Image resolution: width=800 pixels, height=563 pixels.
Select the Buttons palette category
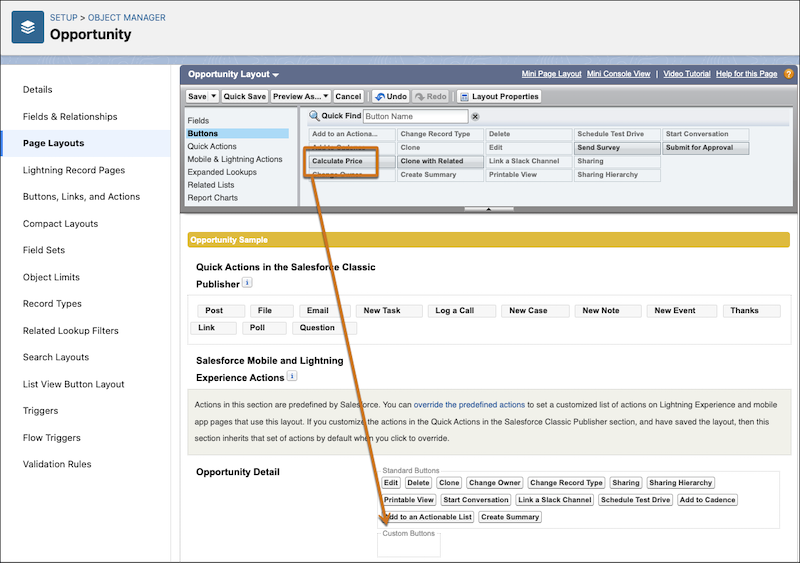coord(237,134)
